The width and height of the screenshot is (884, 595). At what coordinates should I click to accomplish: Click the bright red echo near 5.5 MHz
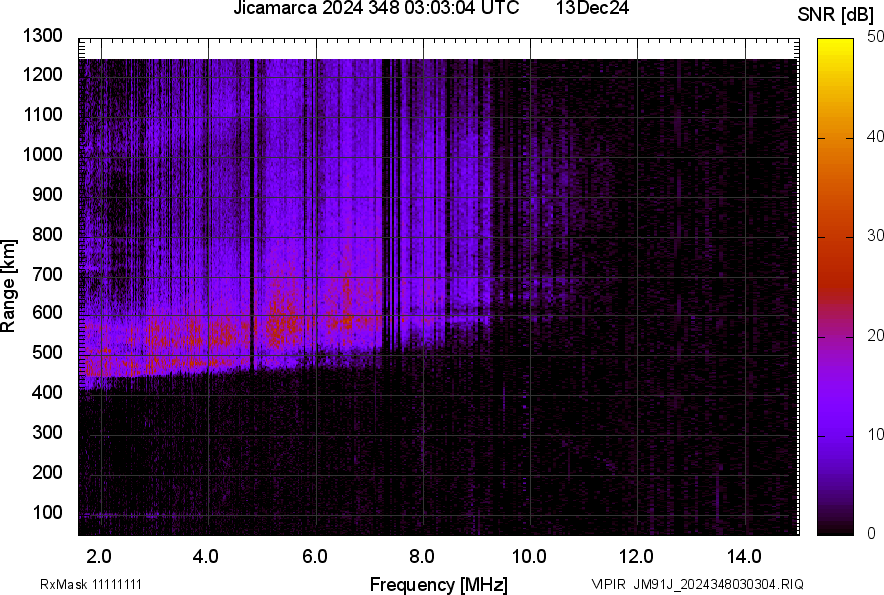(x=284, y=322)
